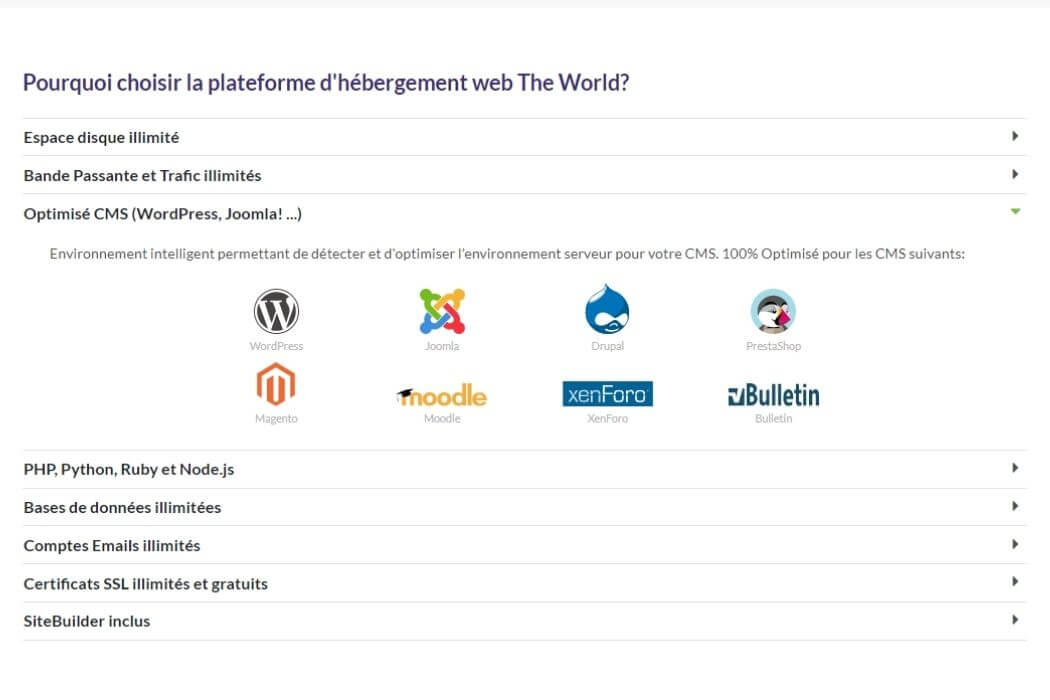Viewport: 1050px width, 700px height.
Task: Click the xenForo logo
Action: (x=607, y=394)
